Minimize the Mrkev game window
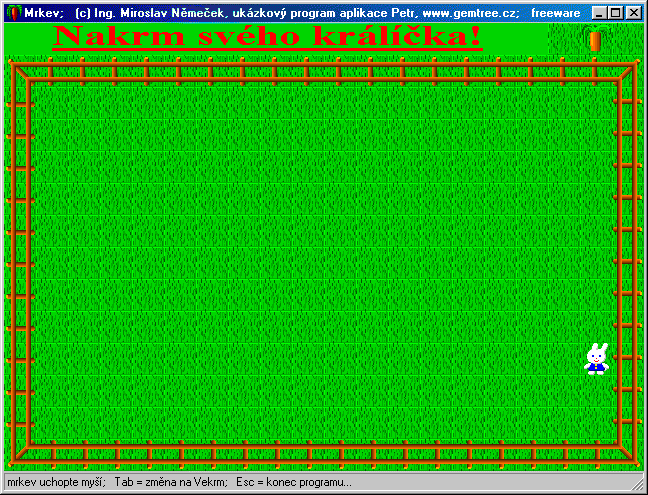This screenshot has height=495, width=648. tap(599, 13)
